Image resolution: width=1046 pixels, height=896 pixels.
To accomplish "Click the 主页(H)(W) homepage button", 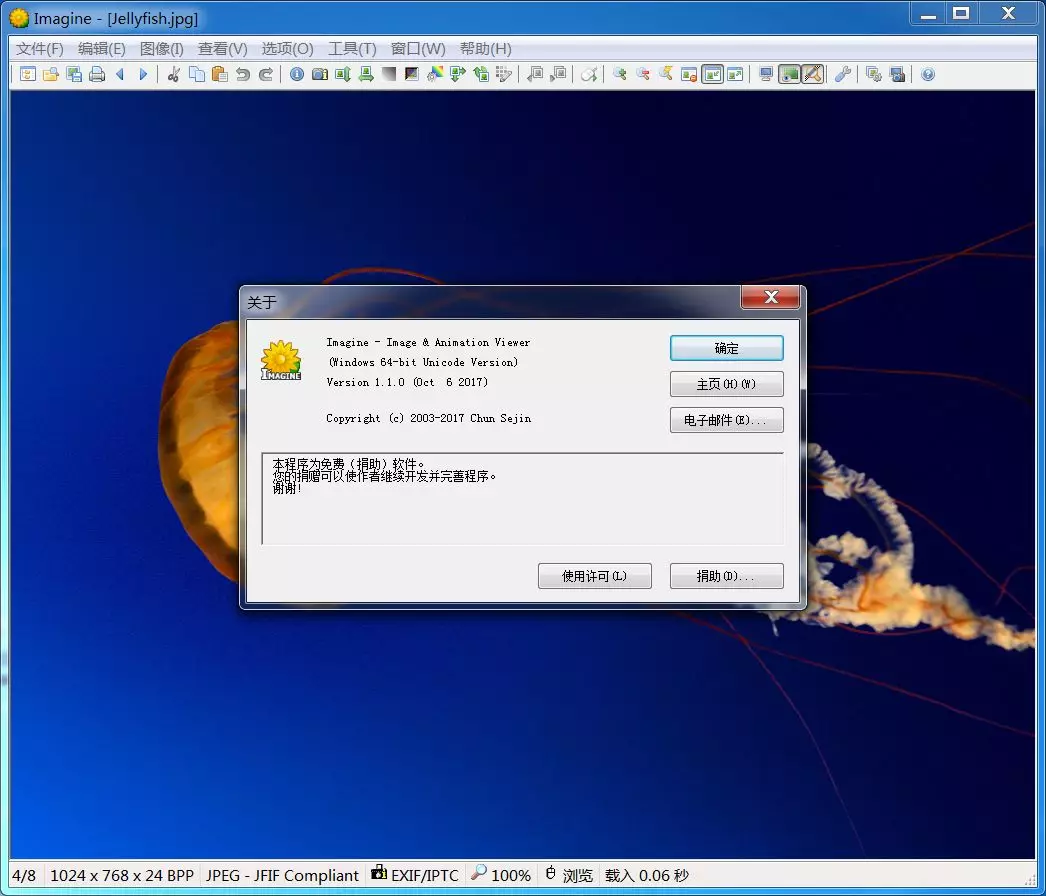I will 726,384.
